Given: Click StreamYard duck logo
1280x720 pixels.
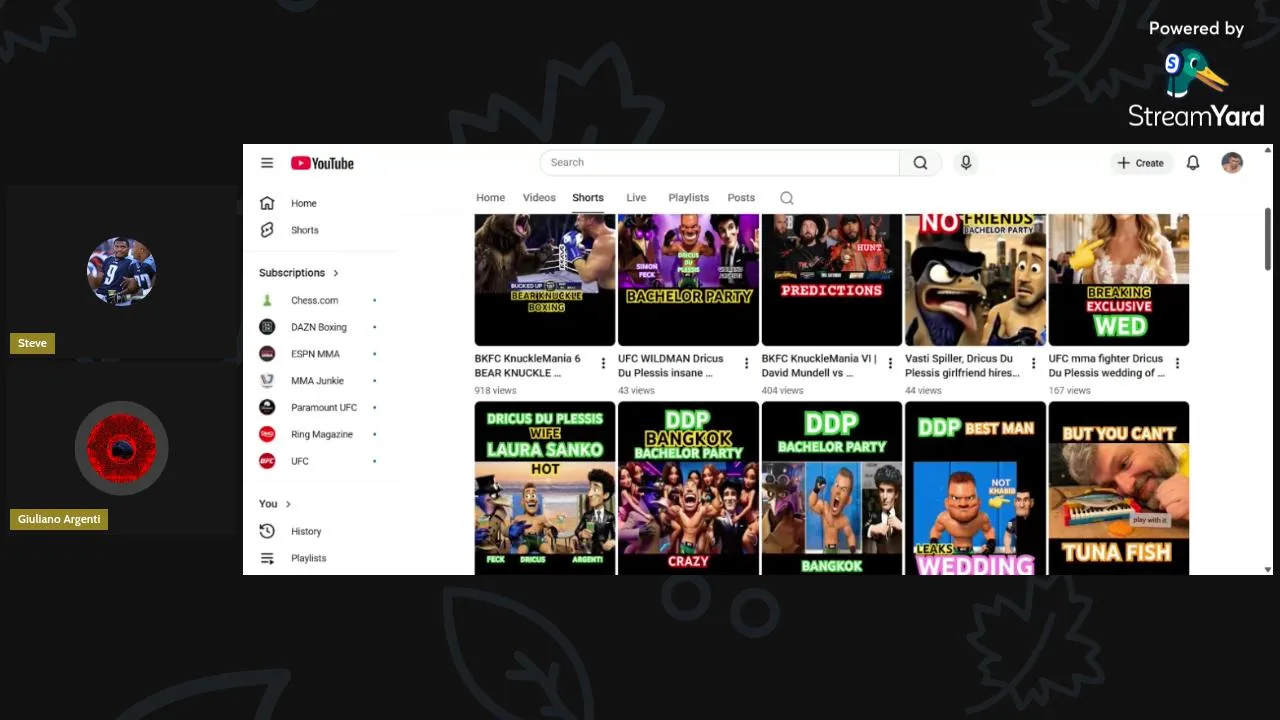Looking at the screenshot, I should coord(1194,73).
